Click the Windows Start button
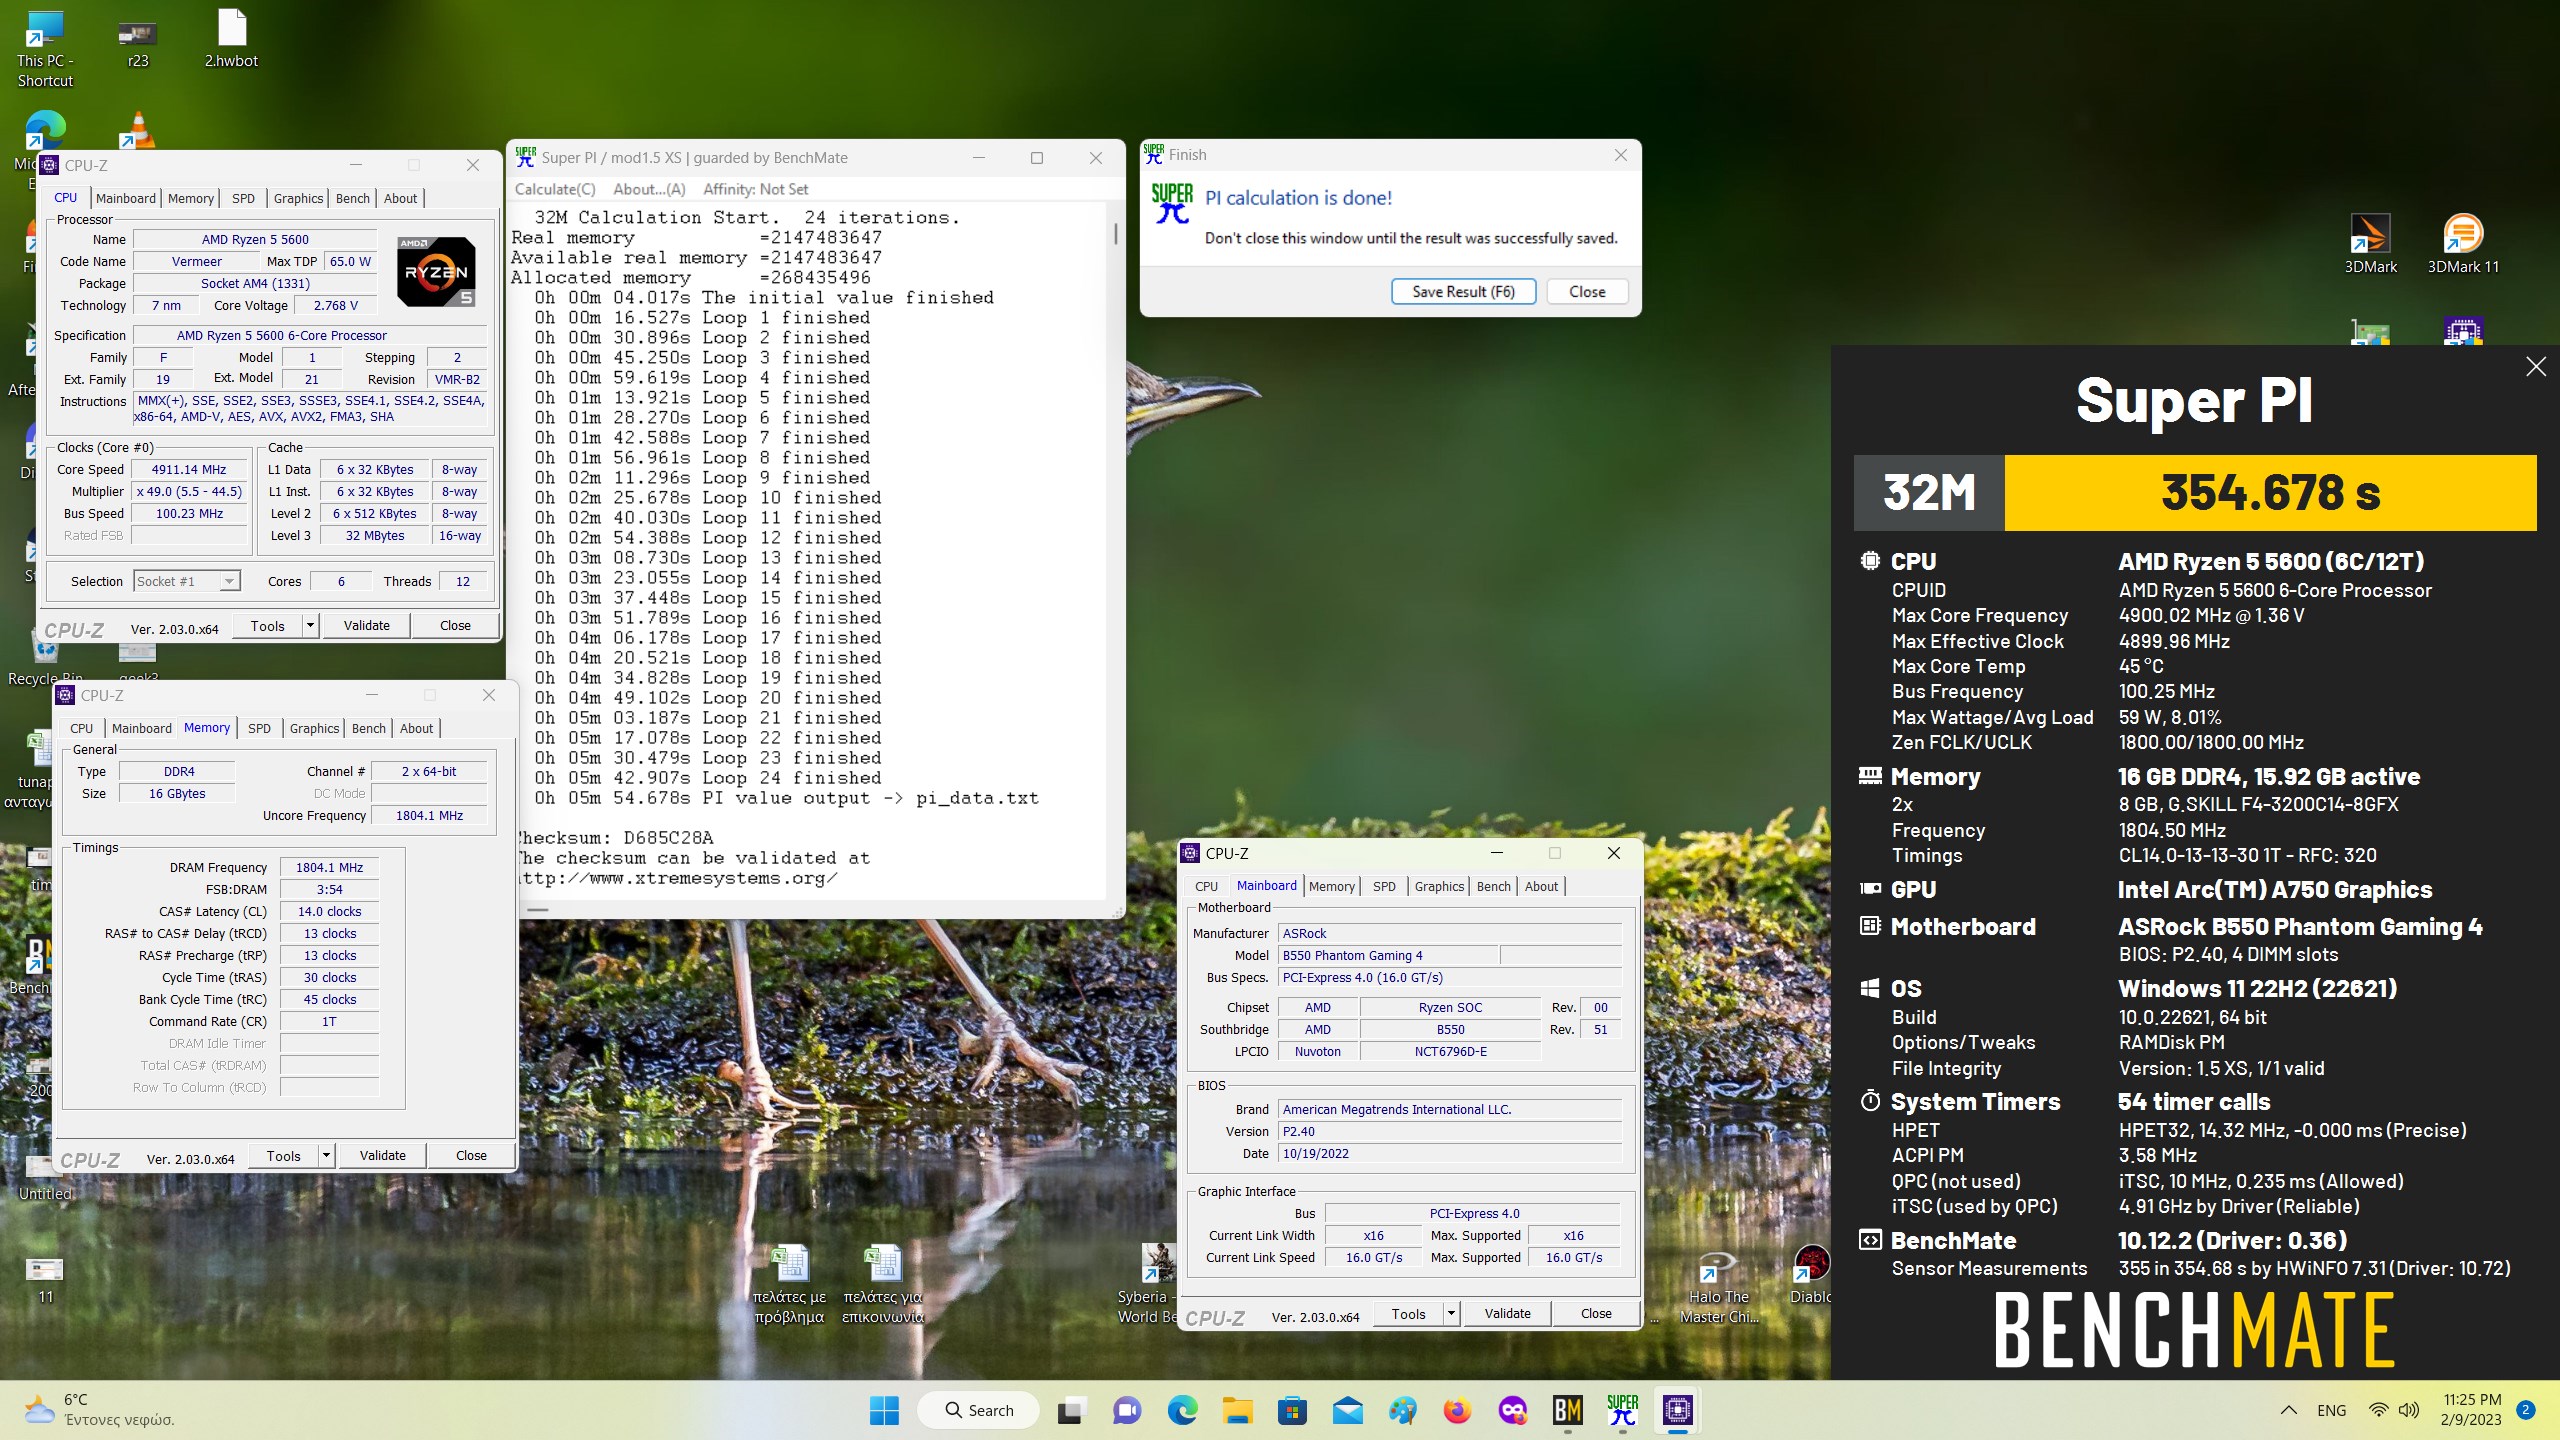This screenshot has width=2560, height=1440. click(884, 1410)
